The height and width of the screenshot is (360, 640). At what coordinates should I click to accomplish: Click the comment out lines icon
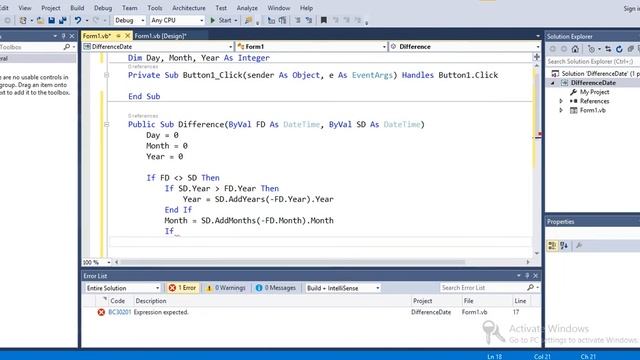coord(298,20)
